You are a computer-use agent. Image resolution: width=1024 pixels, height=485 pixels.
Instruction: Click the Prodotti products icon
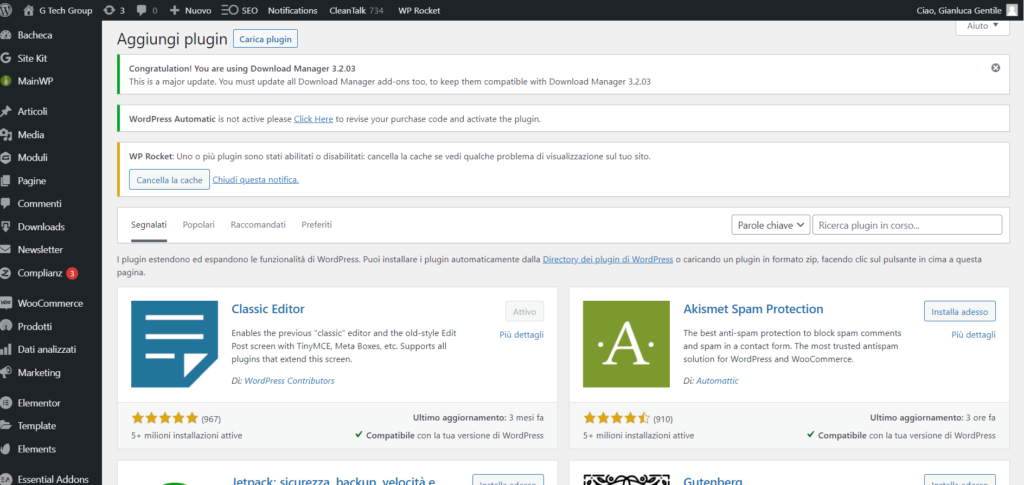pos(6,326)
